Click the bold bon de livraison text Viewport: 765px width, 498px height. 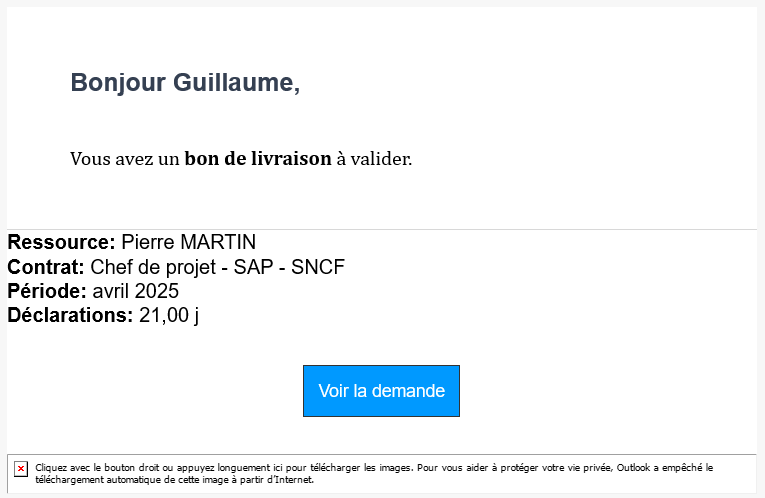tap(258, 159)
